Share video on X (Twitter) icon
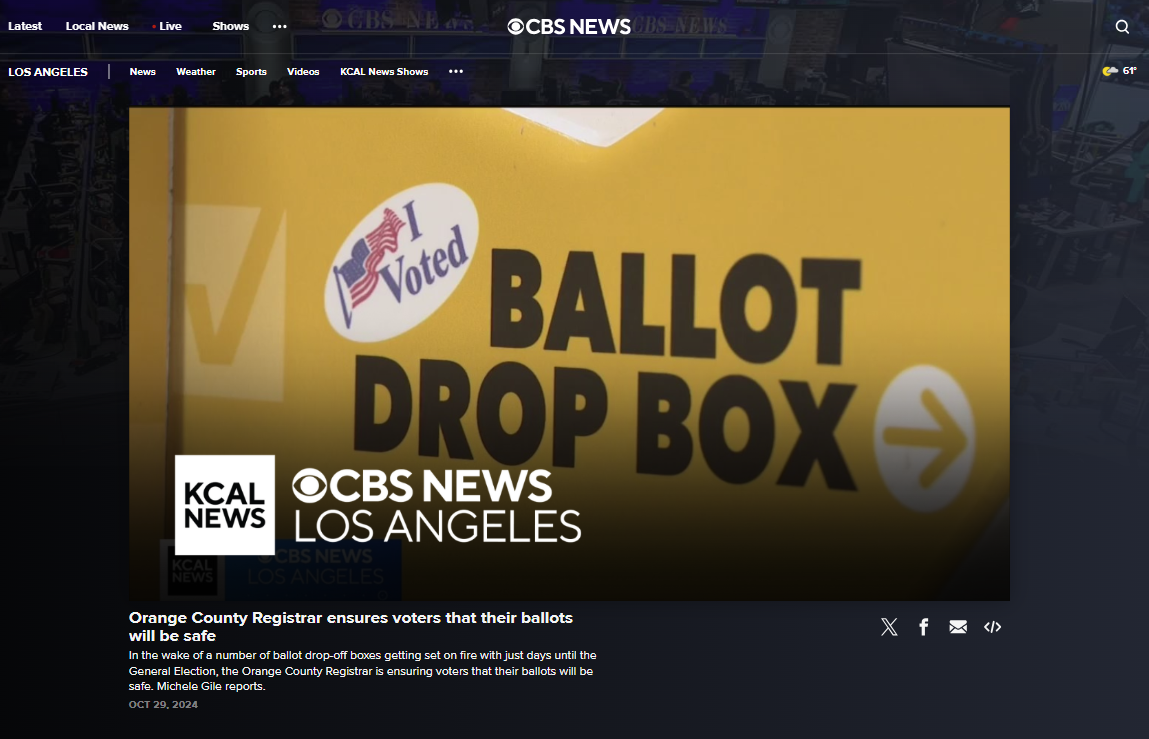Image resolution: width=1149 pixels, height=739 pixels. tap(889, 627)
